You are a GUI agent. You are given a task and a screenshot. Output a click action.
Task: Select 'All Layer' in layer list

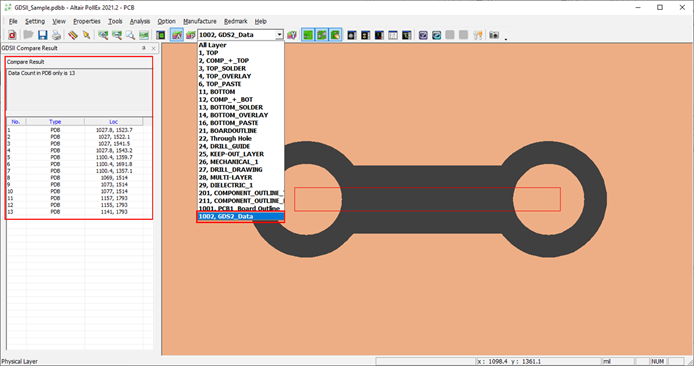241,45
